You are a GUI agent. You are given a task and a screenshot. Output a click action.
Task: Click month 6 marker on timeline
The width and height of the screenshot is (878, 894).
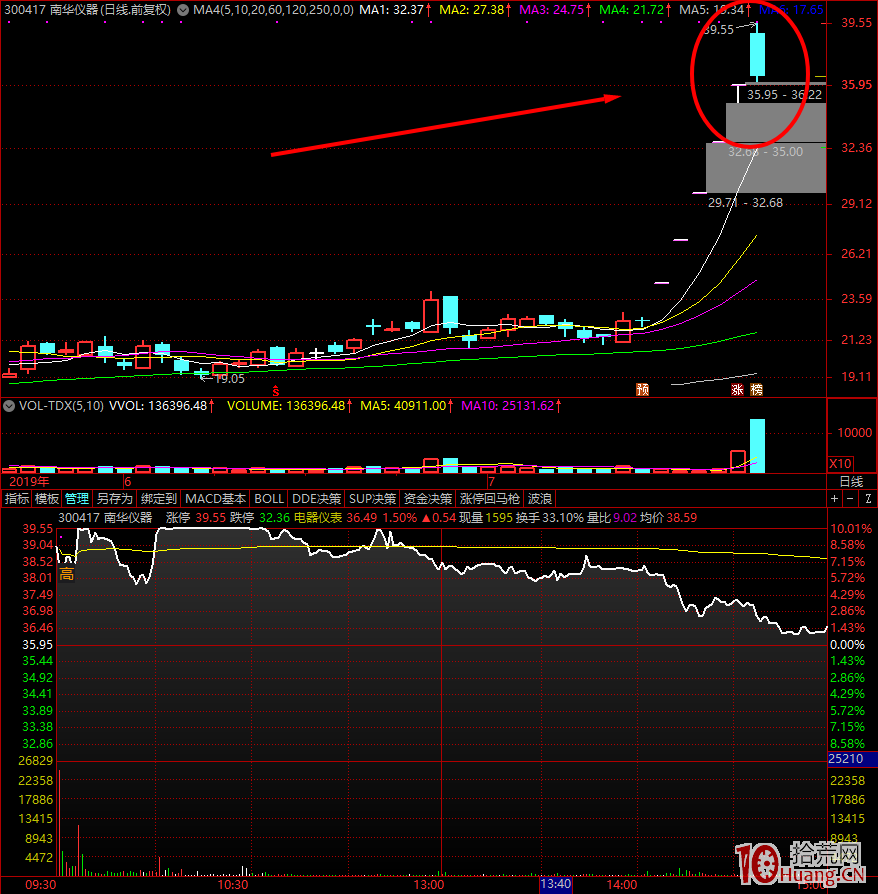click(128, 482)
